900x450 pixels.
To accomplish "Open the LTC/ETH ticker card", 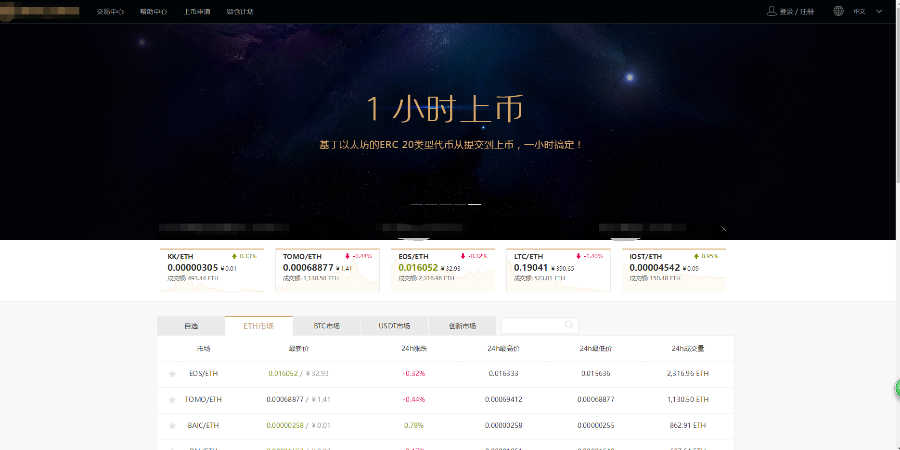I will pyautogui.click(x=558, y=270).
